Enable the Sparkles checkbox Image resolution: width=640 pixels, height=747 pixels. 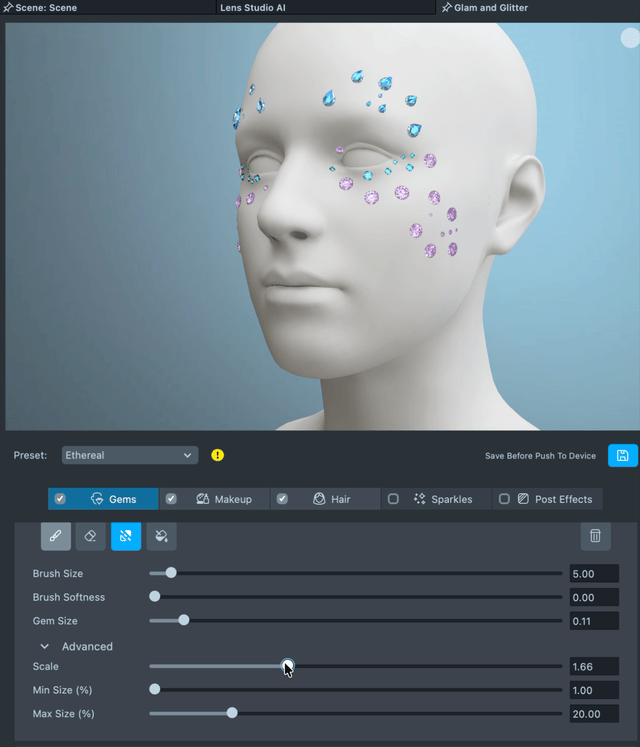tap(393, 499)
